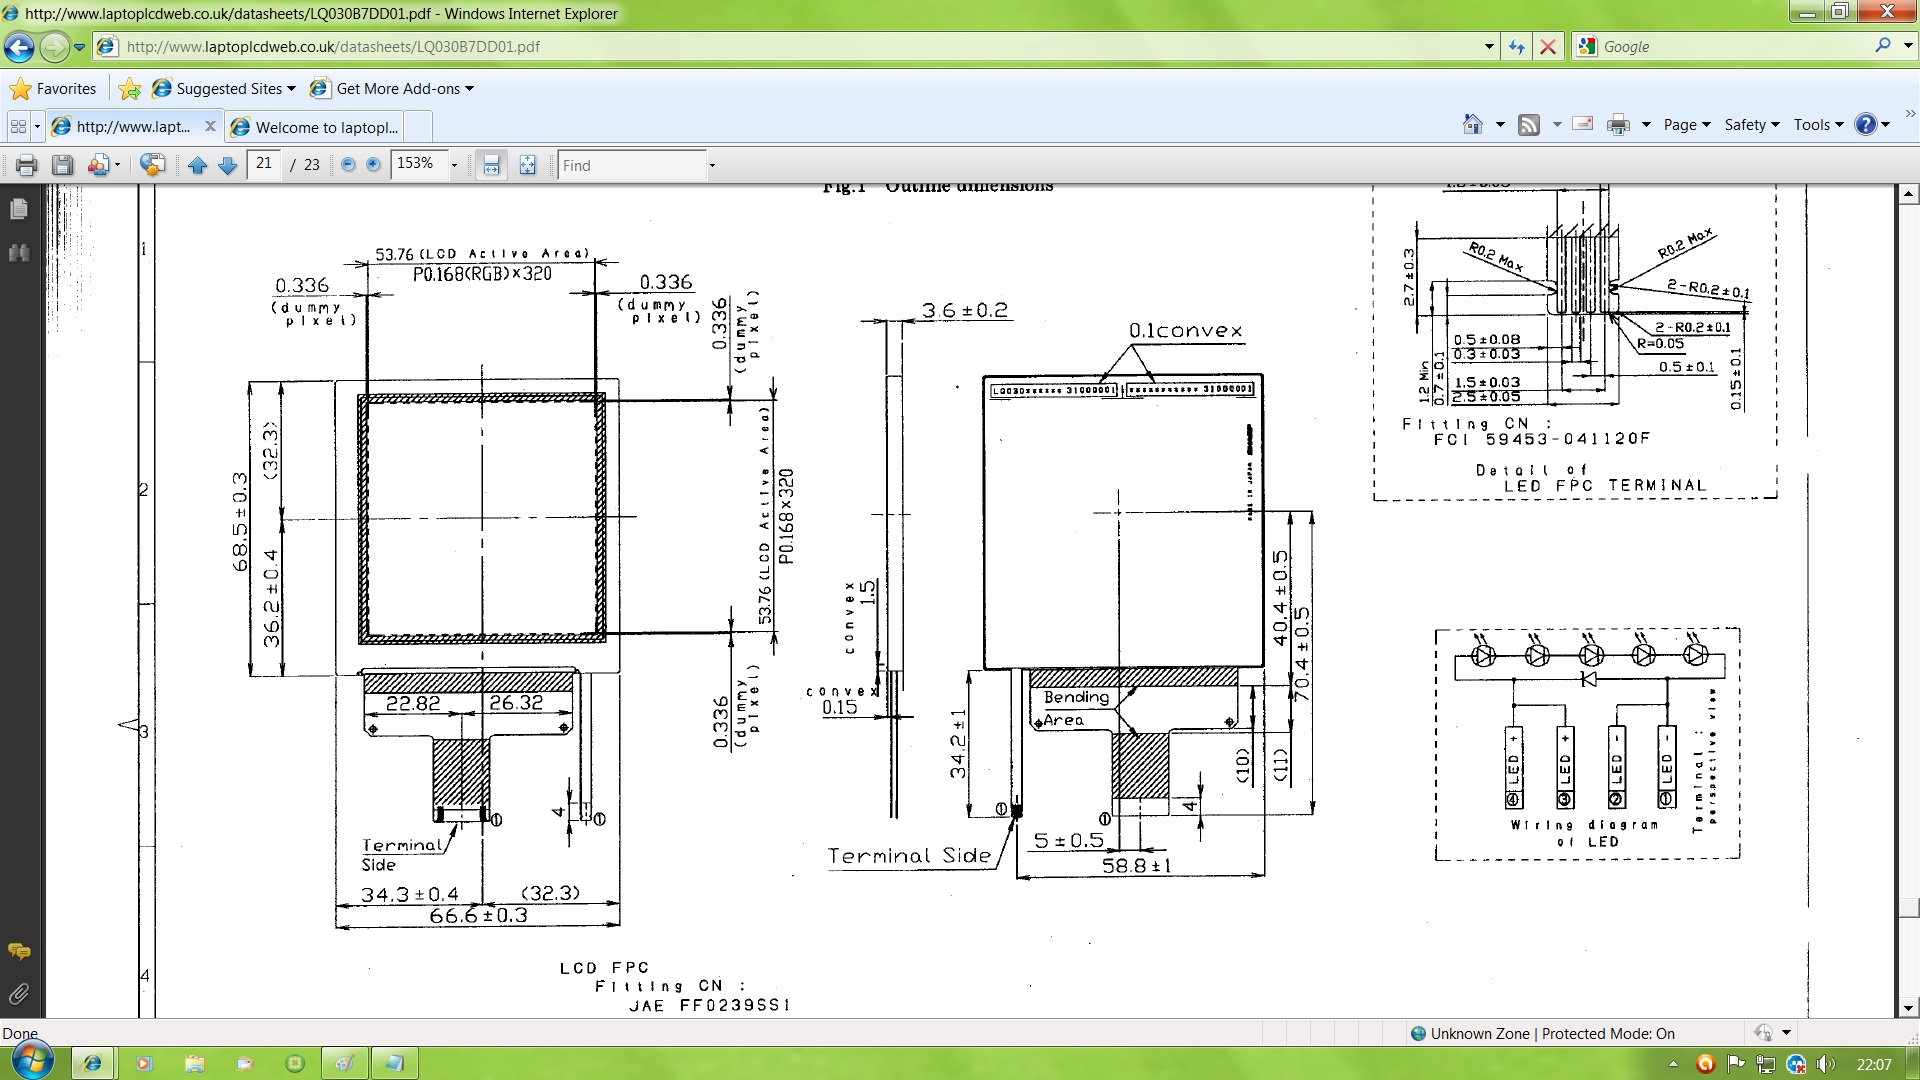The image size is (1920, 1080).
Task: Open the Pages panel in the PDF sidebar
Action: [x=18, y=207]
